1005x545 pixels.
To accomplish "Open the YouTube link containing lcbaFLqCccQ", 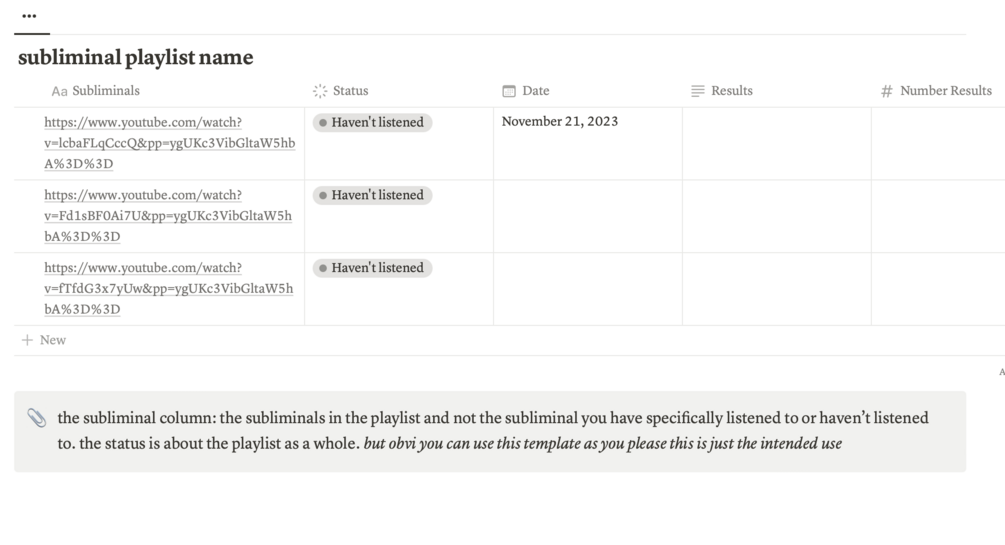I will pyautogui.click(x=170, y=143).
